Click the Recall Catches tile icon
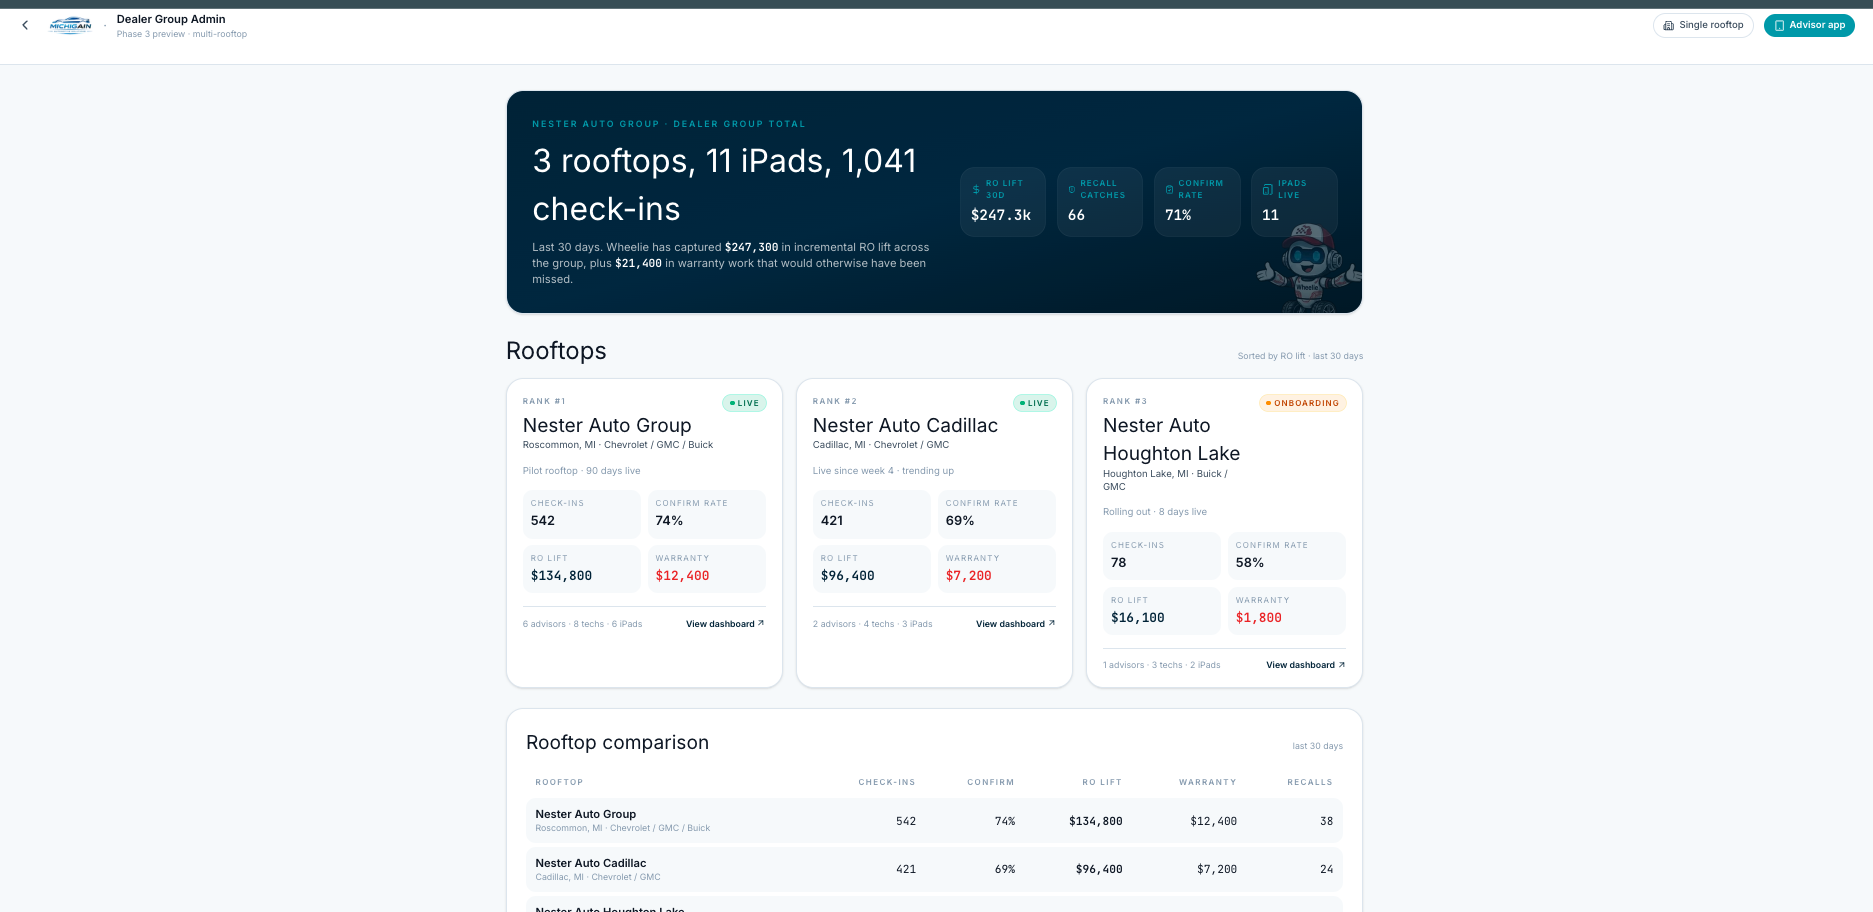 click(x=1072, y=189)
